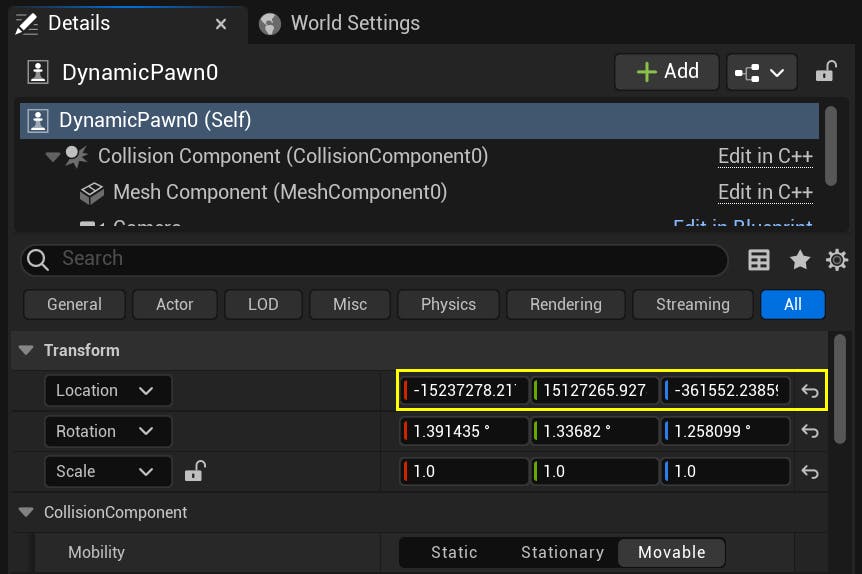Reset Rotation to default arrow
The image size is (862, 574).
810,431
